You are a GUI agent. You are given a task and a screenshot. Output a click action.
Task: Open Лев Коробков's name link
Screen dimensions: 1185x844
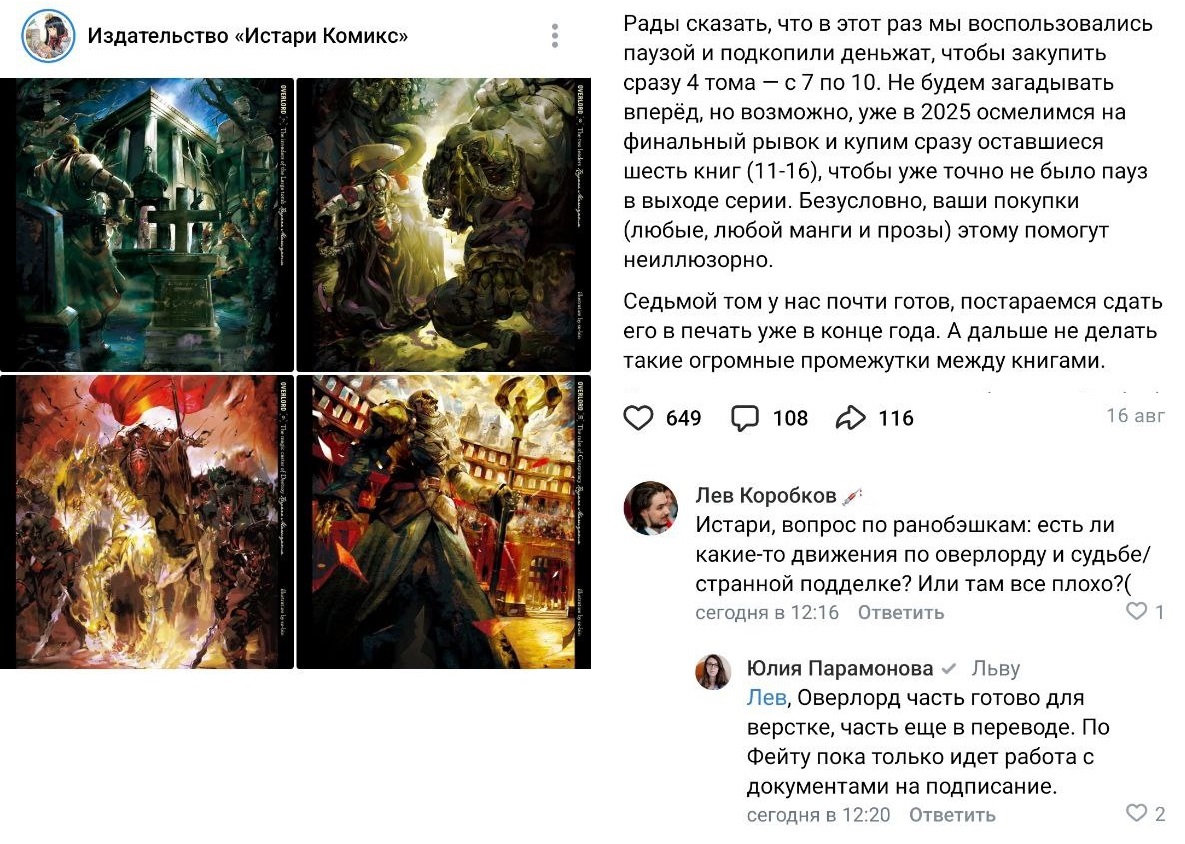766,496
